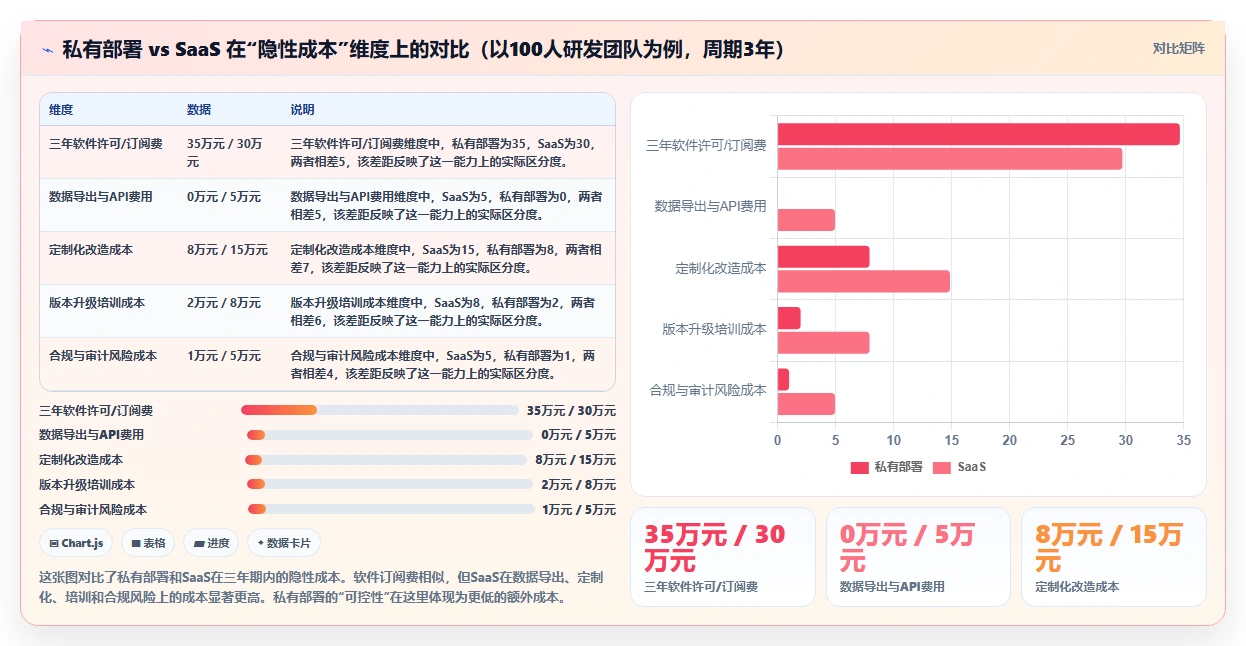The image size is (1246, 646).
Task: Click the 私有部署 bar for 定制化改造成本
Action: pyautogui.click(x=824, y=257)
